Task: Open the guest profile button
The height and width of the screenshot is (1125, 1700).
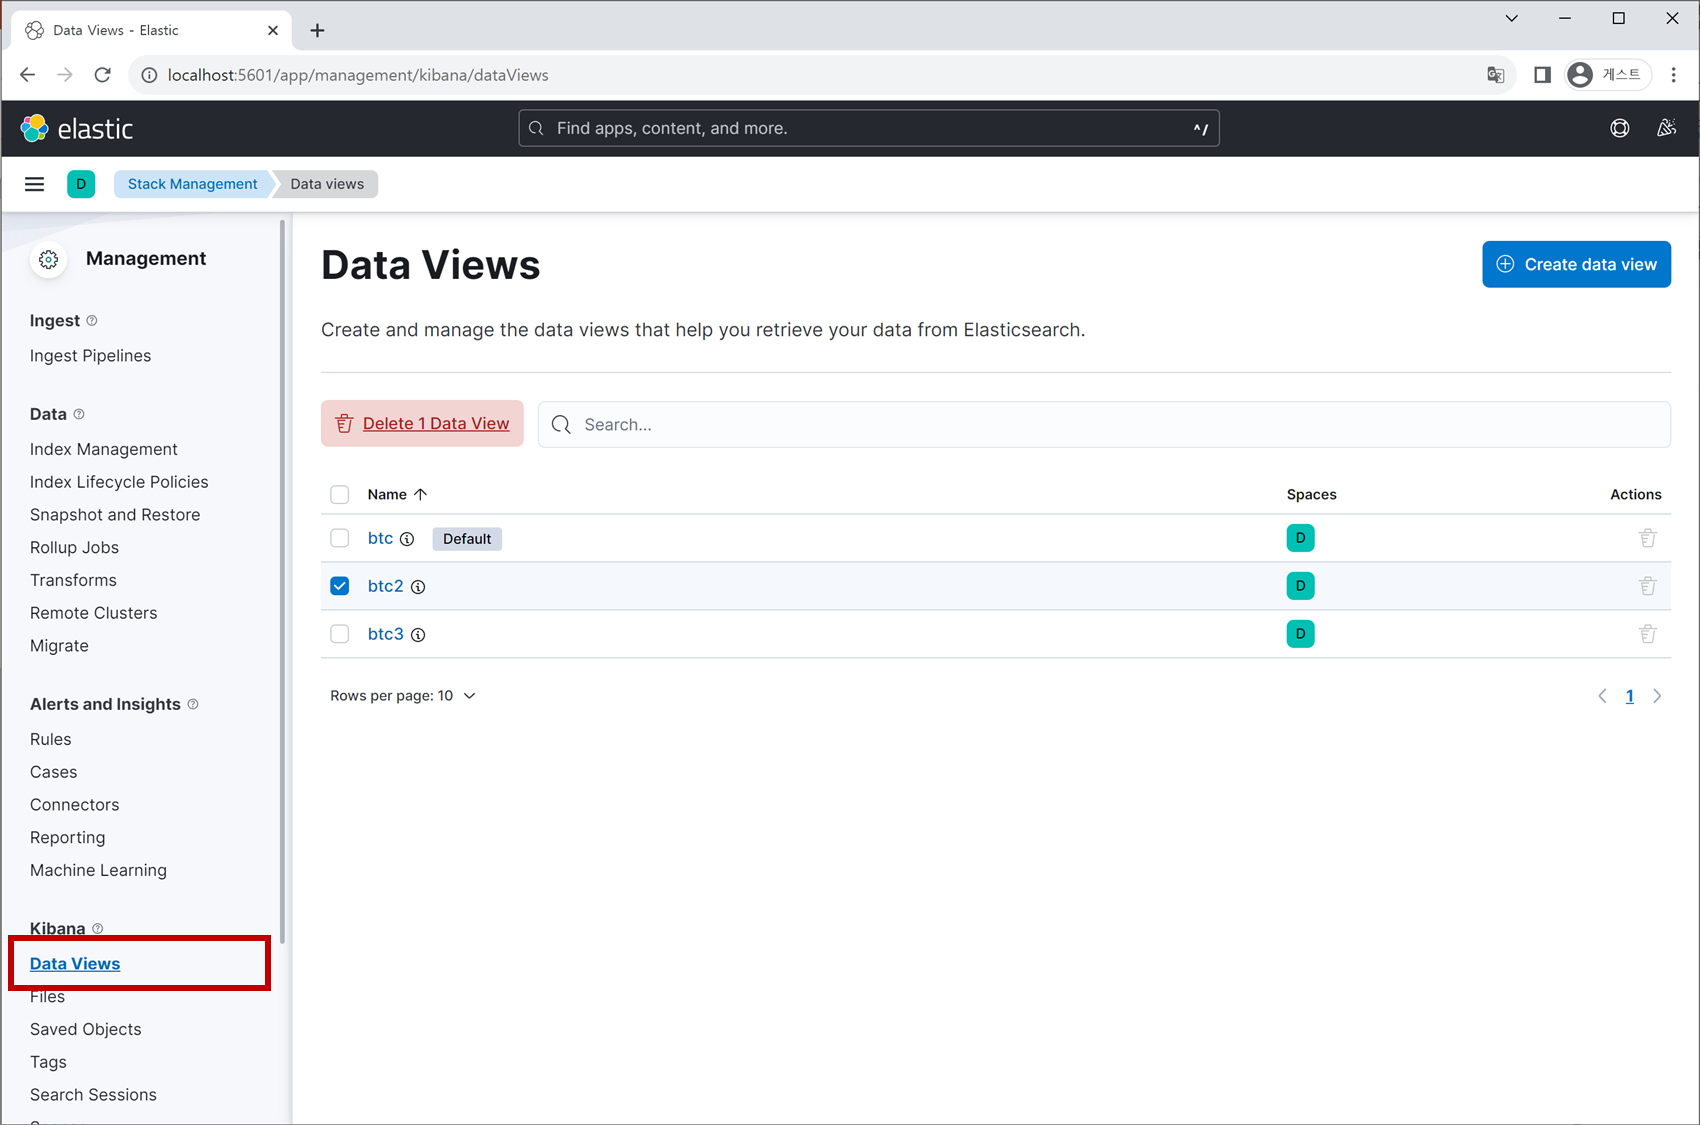Action: (1607, 75)
